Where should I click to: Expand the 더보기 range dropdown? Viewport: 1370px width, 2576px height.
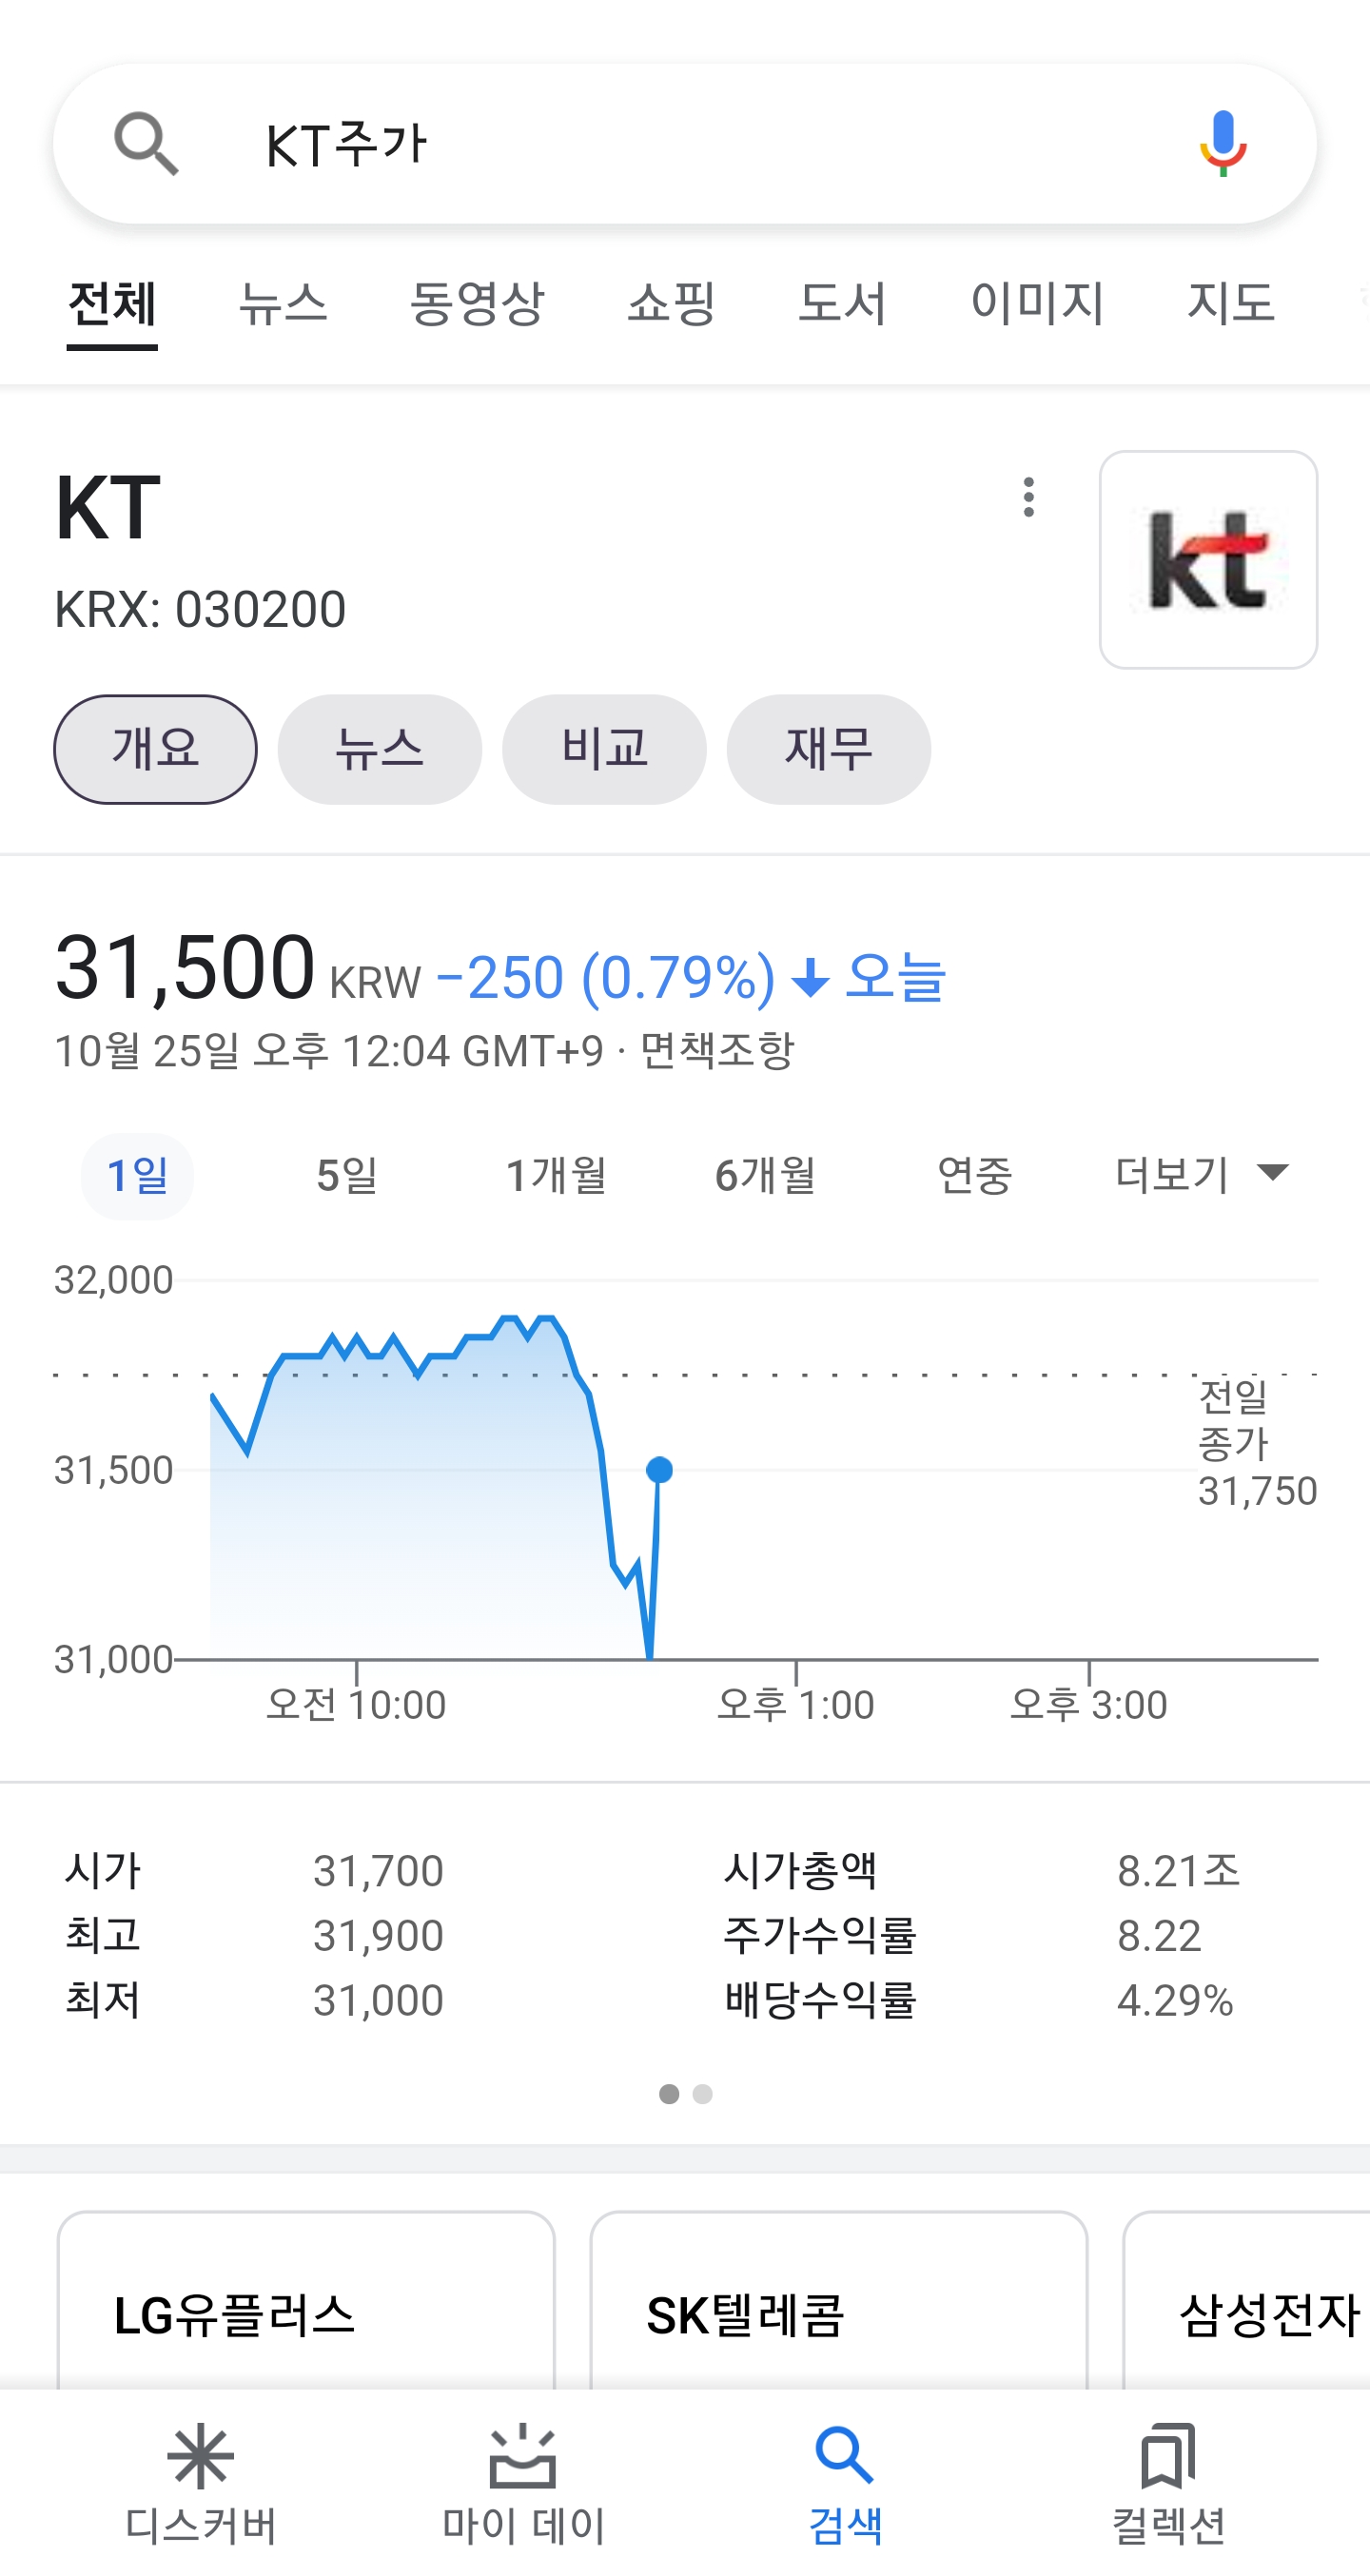tap(1201, 1175)
